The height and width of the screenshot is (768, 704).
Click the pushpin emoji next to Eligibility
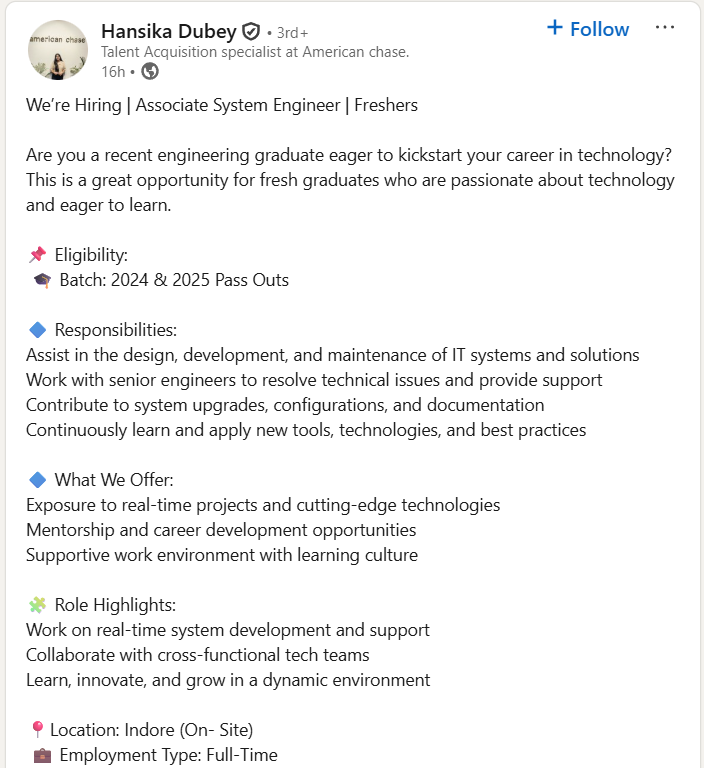pos(37,255)
